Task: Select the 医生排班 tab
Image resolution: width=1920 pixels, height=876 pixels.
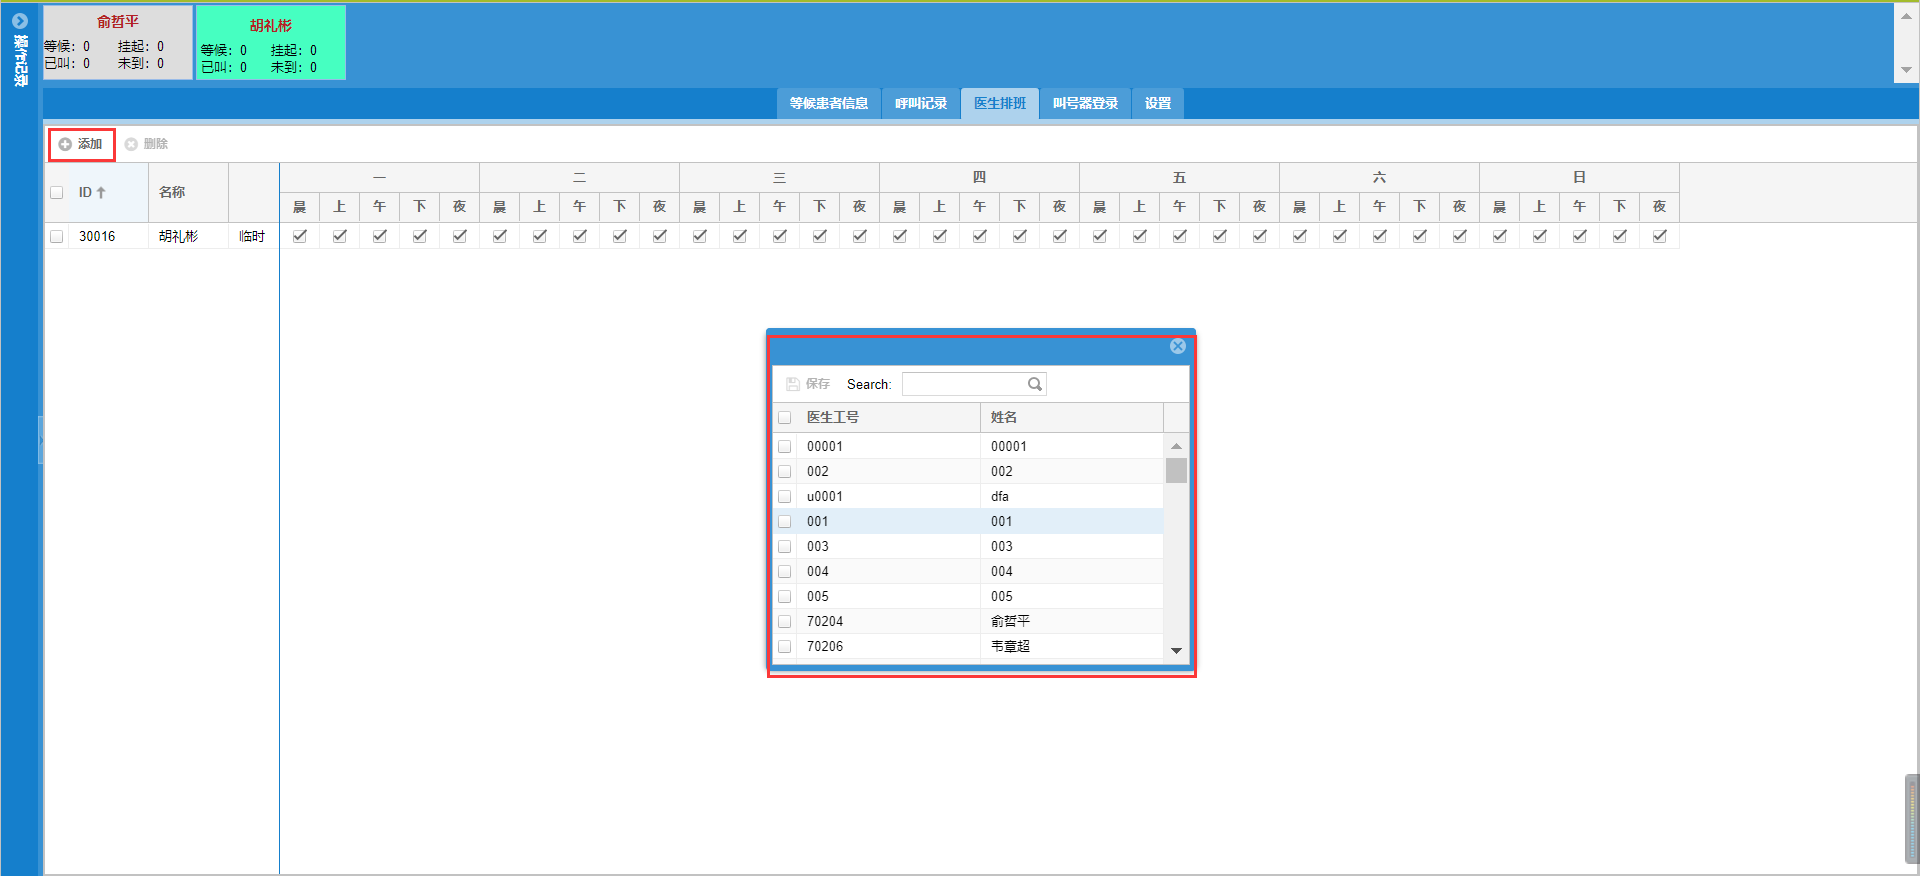Action: click(1000, 103)
